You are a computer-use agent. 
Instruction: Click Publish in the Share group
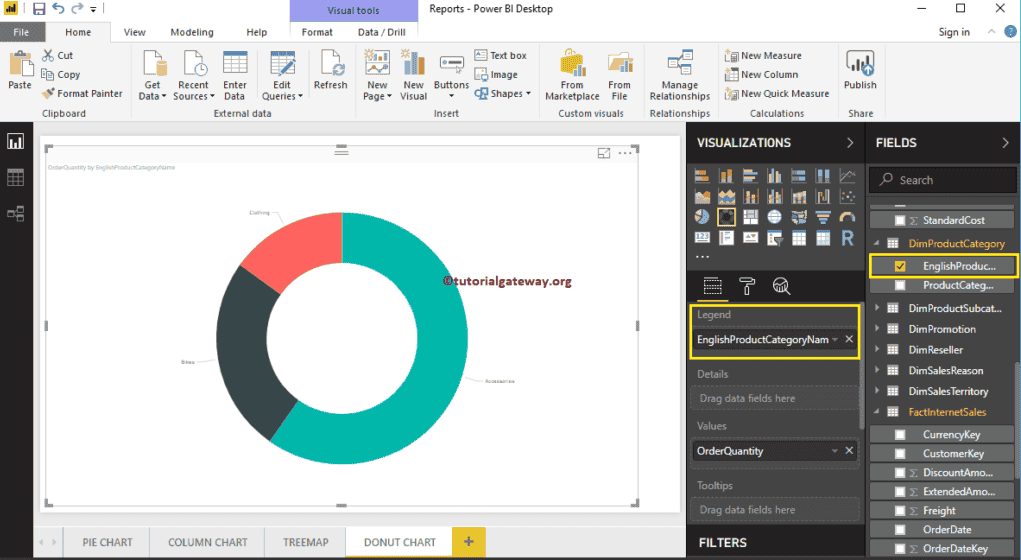pyautogui.click(x=860, y=70)
